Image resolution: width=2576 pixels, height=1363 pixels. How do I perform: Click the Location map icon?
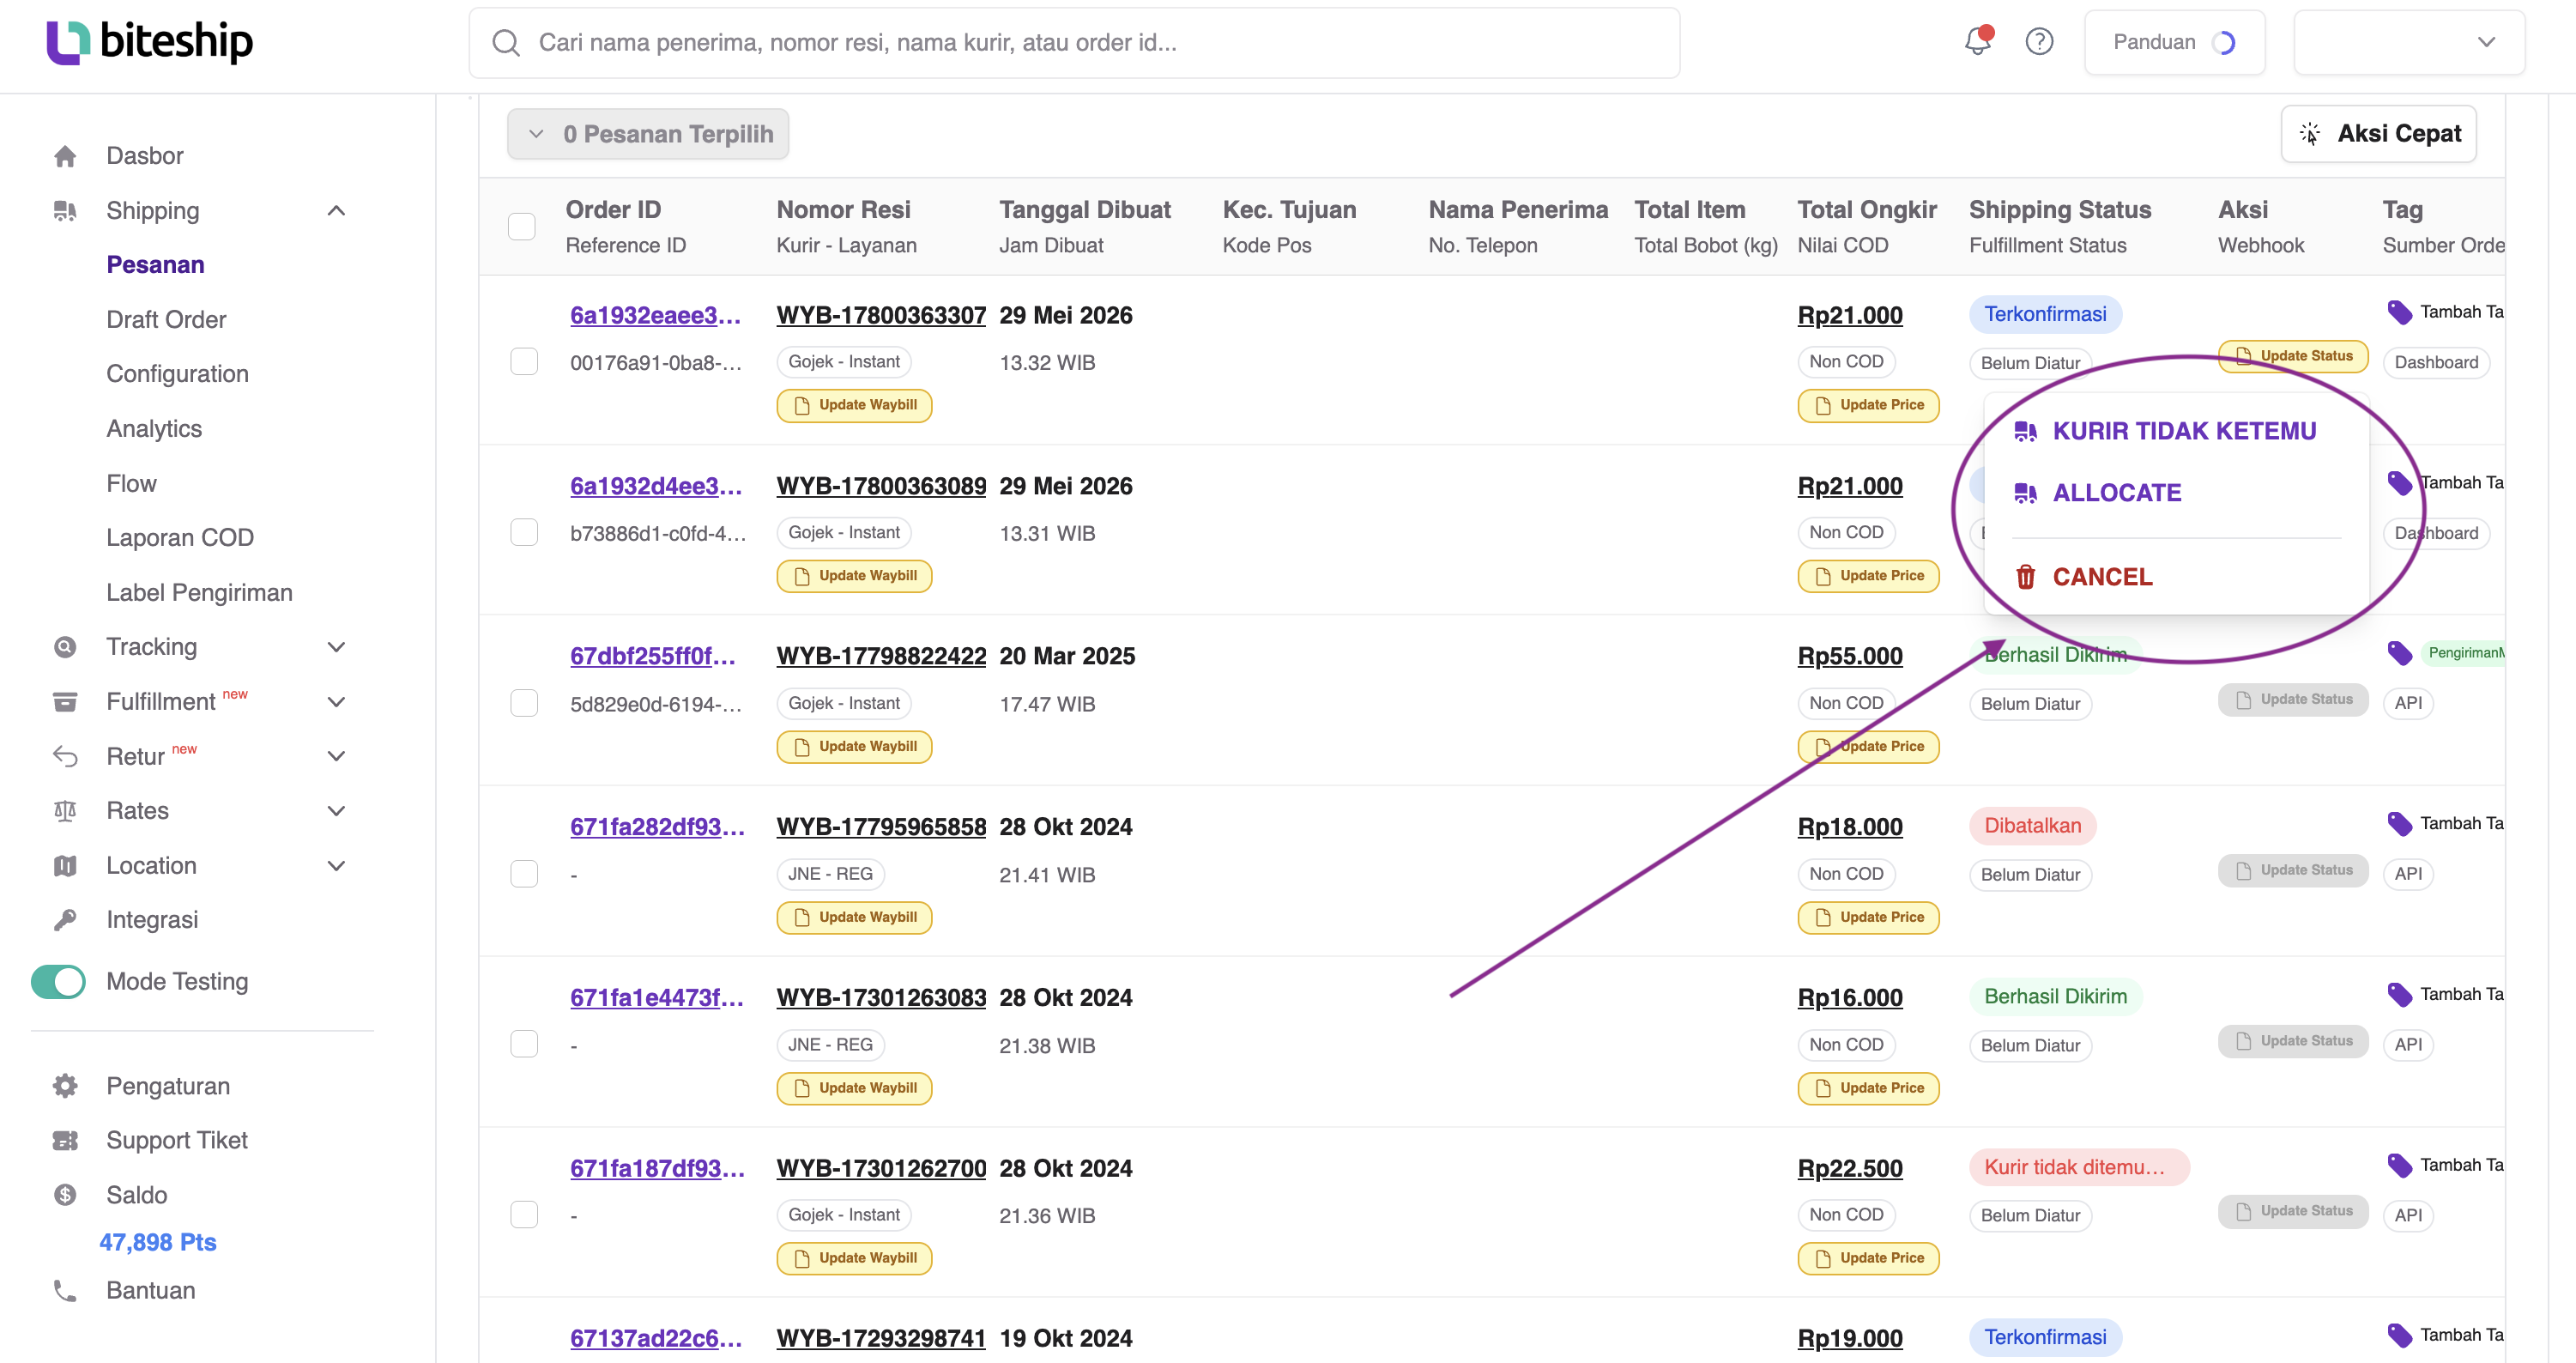[x=65, y=866]
